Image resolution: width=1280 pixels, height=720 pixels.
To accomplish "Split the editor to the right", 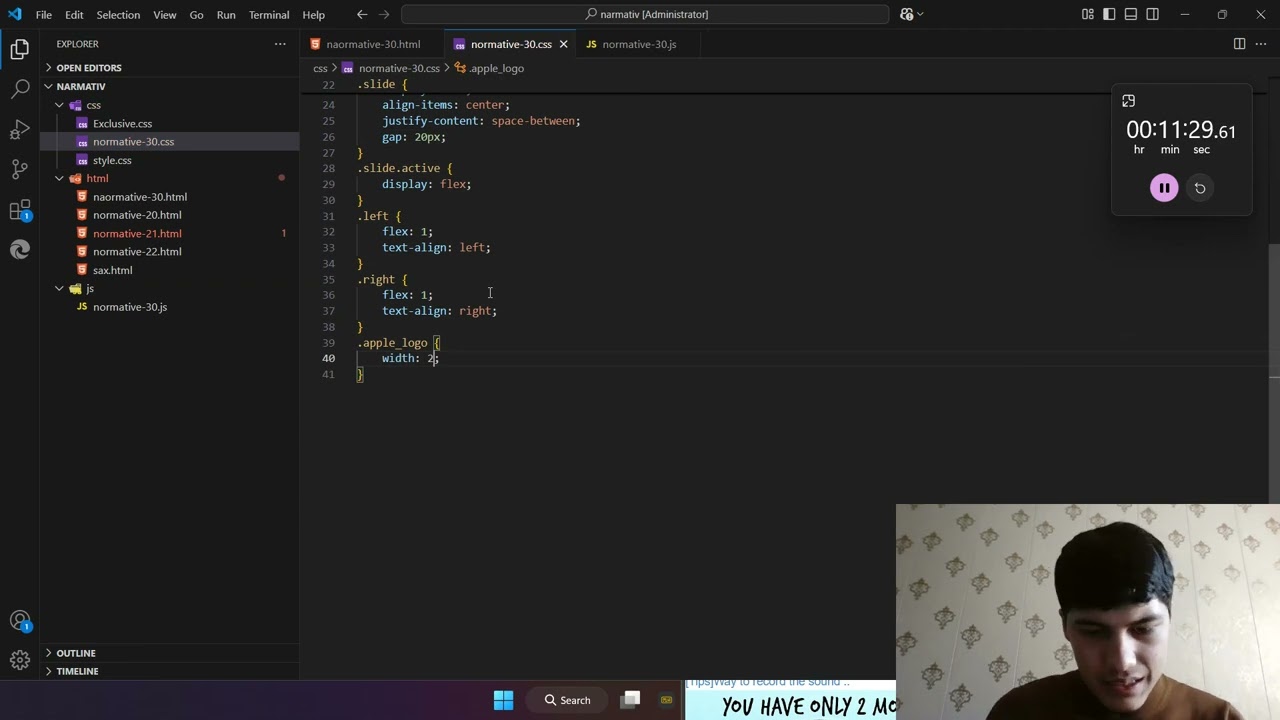I will pos(1239,44).
